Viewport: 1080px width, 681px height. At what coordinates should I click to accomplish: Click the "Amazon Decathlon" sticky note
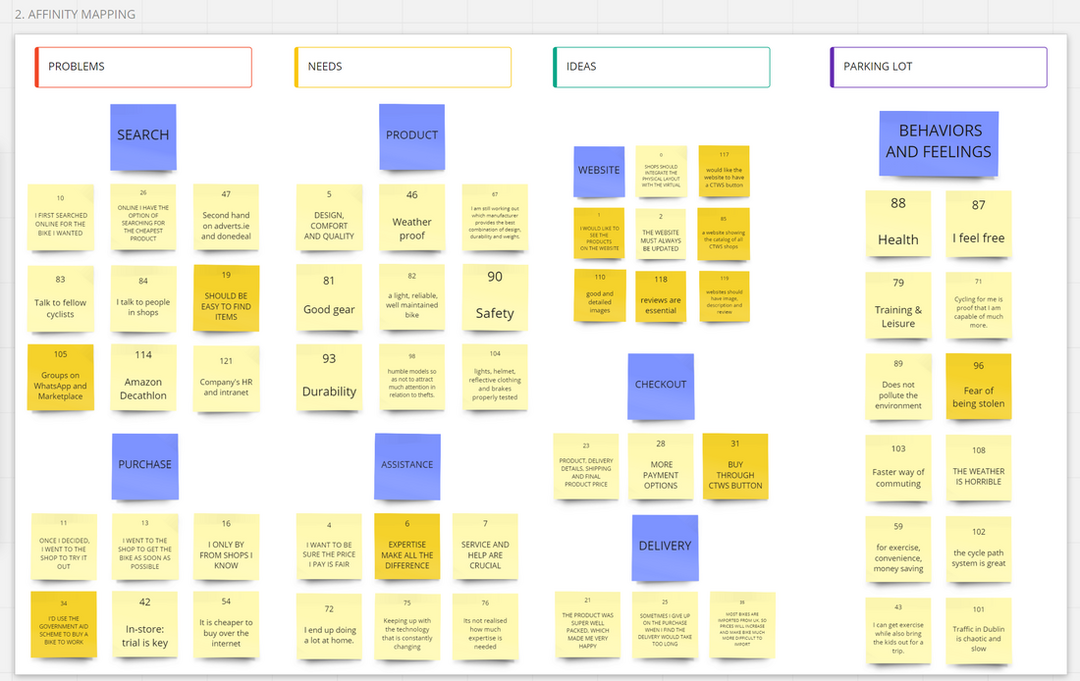pos(144,378)
